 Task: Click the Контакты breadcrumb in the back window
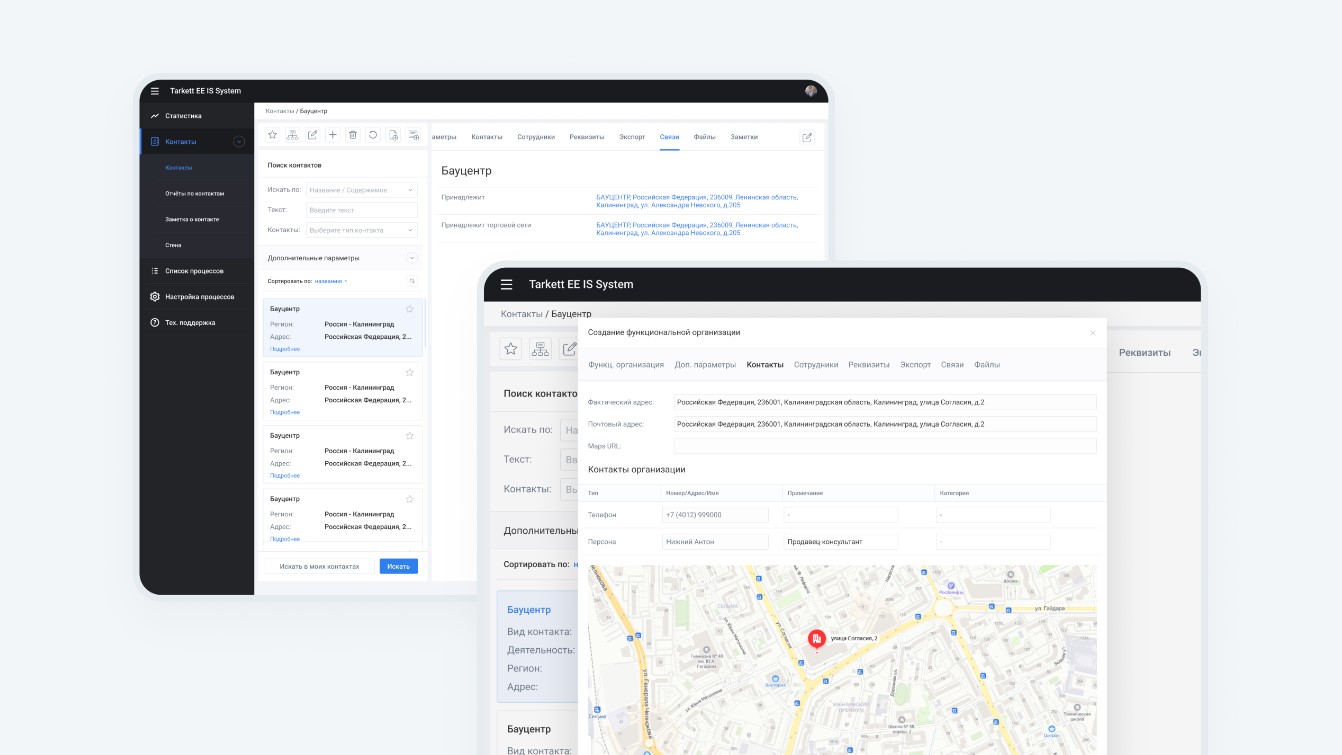pos(279,111)
